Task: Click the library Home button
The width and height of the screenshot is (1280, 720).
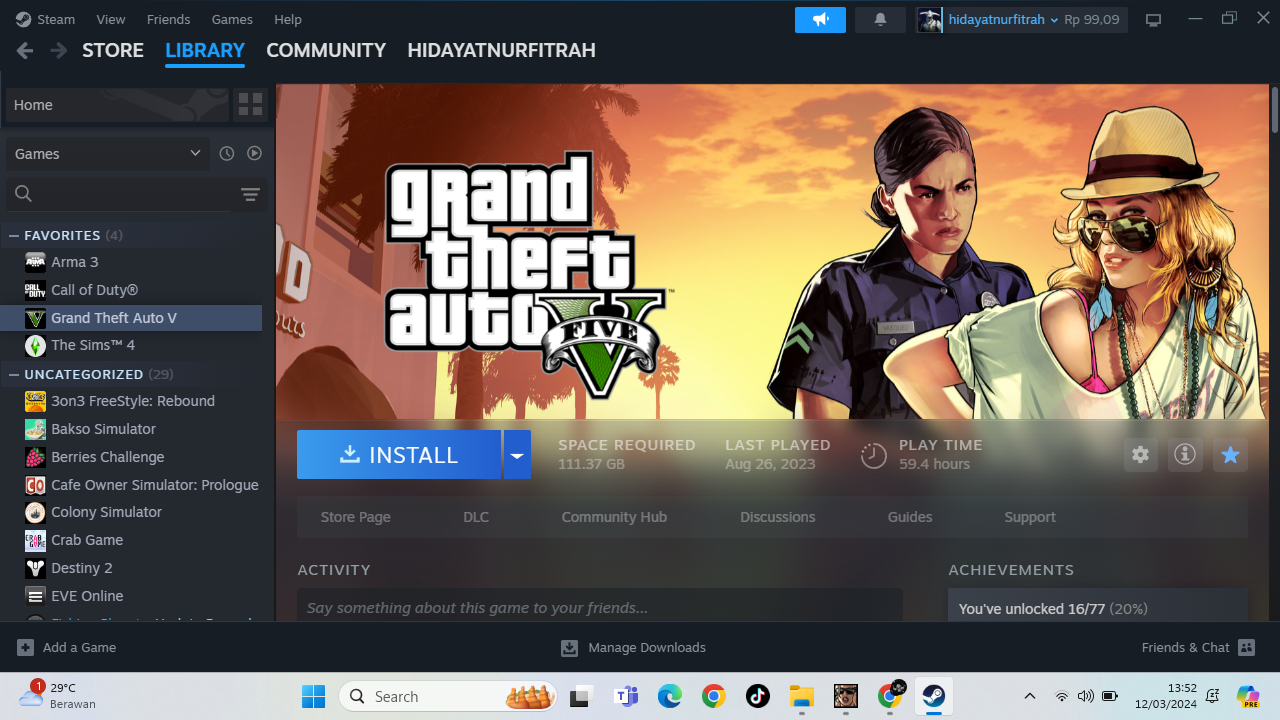Action: 117,105
